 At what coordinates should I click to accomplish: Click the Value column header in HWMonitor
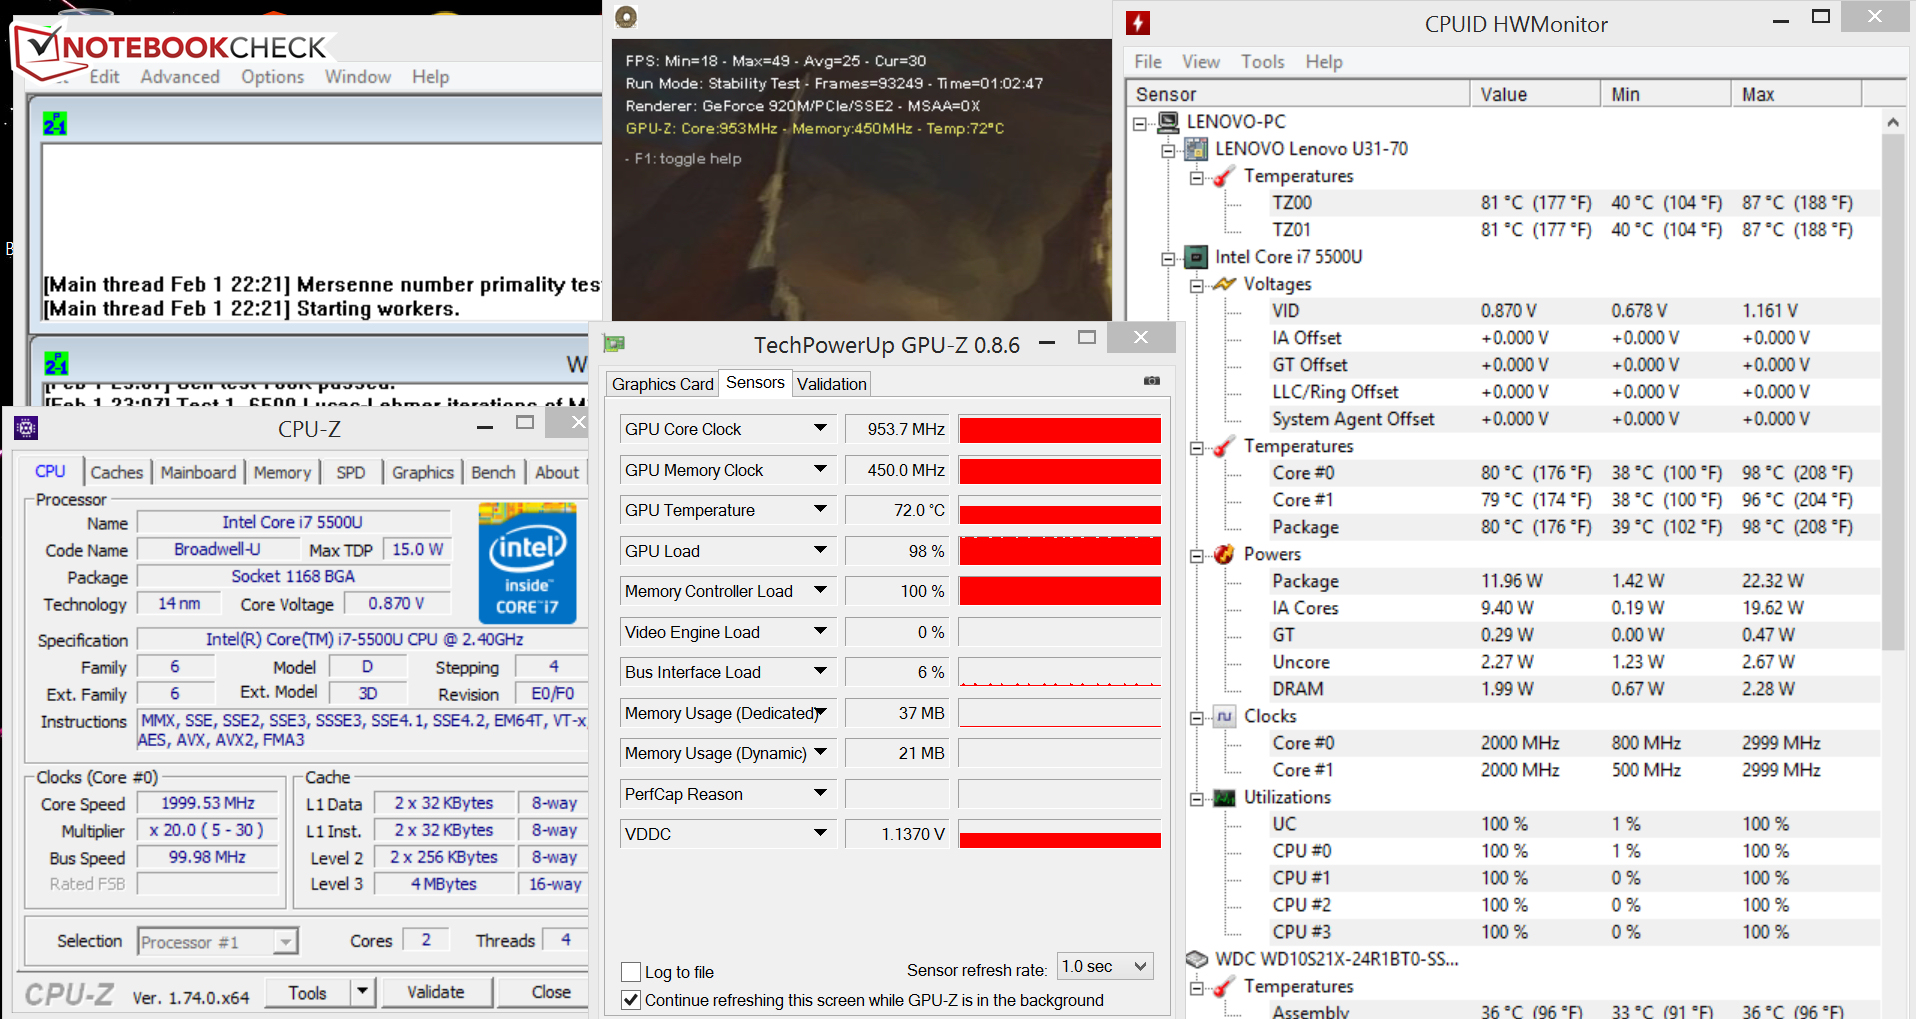coord(1535,94)
